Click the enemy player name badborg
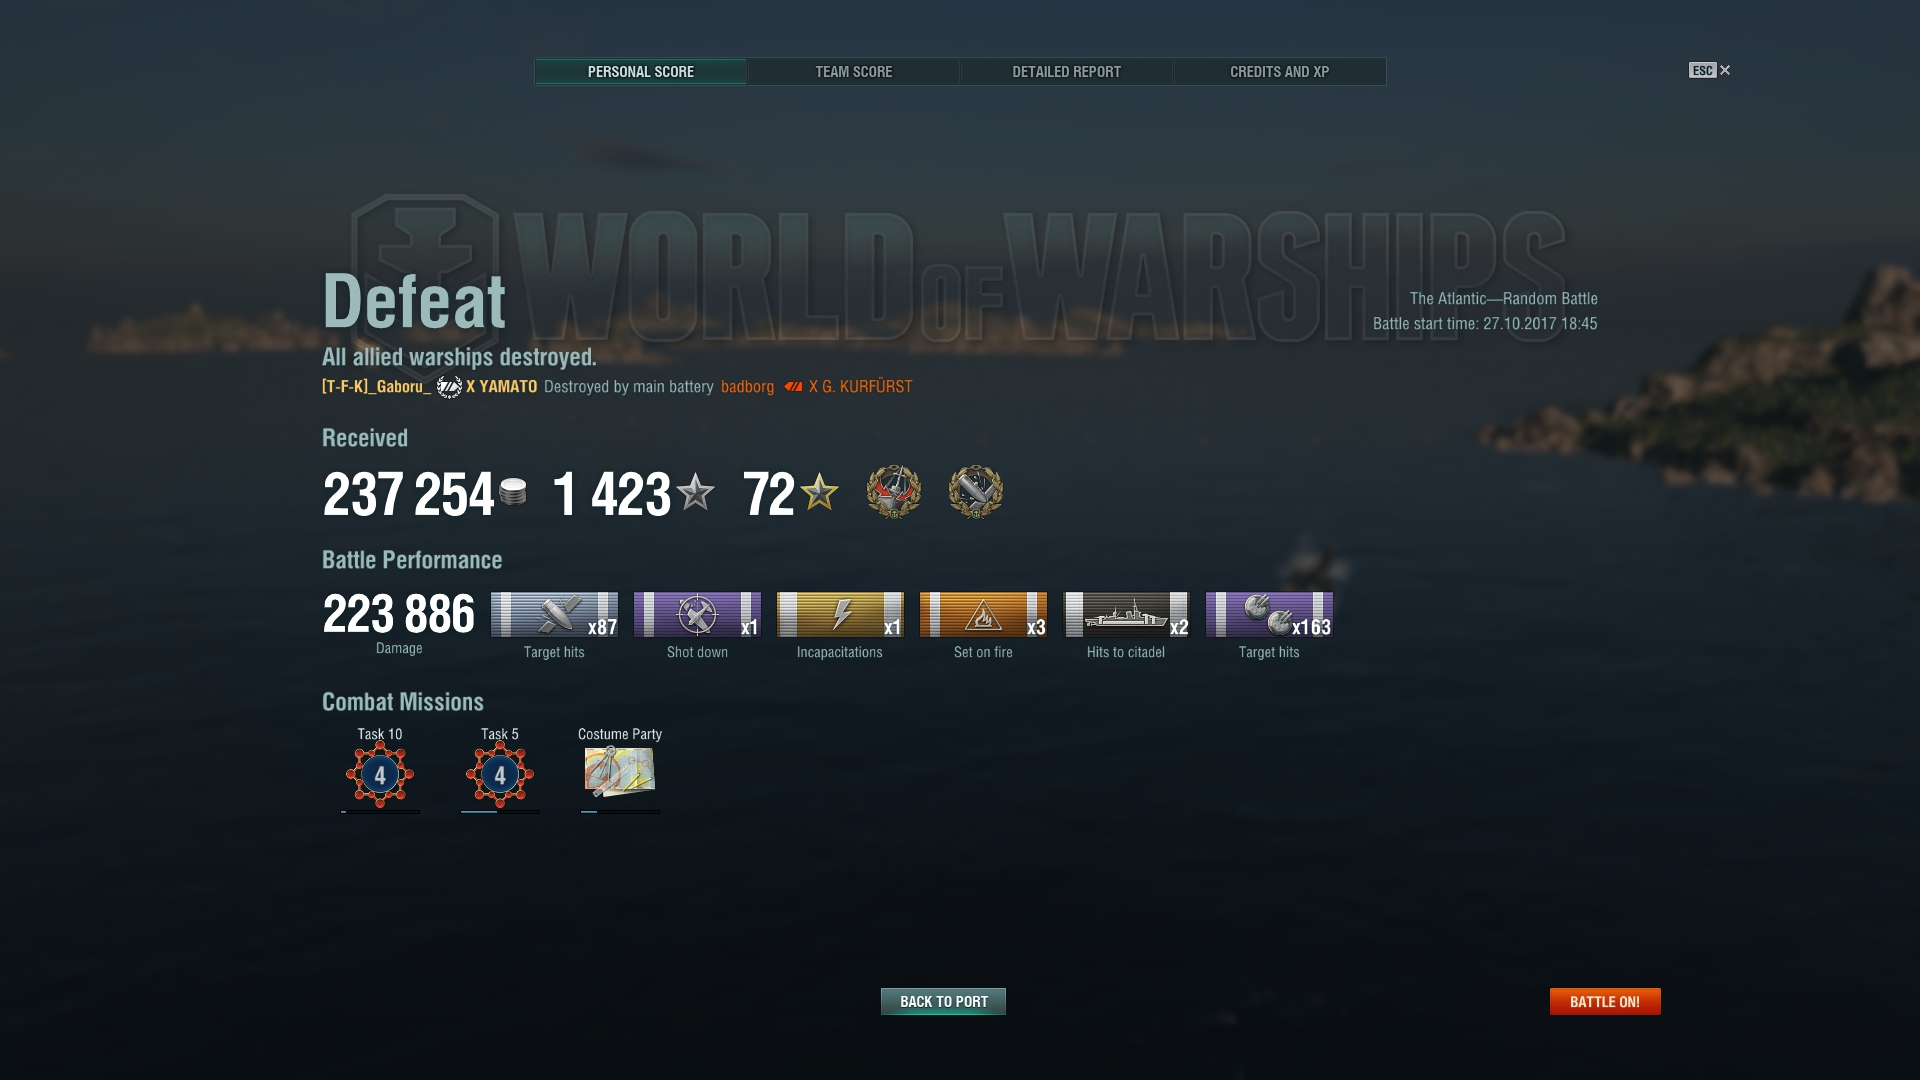 point(747,387)
